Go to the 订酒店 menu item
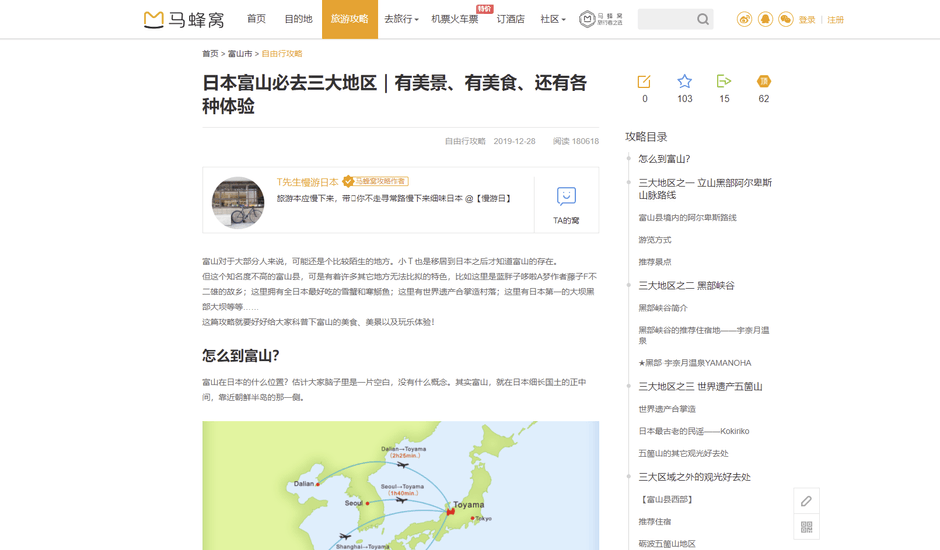The image size is (940, 550). [510, 19]
